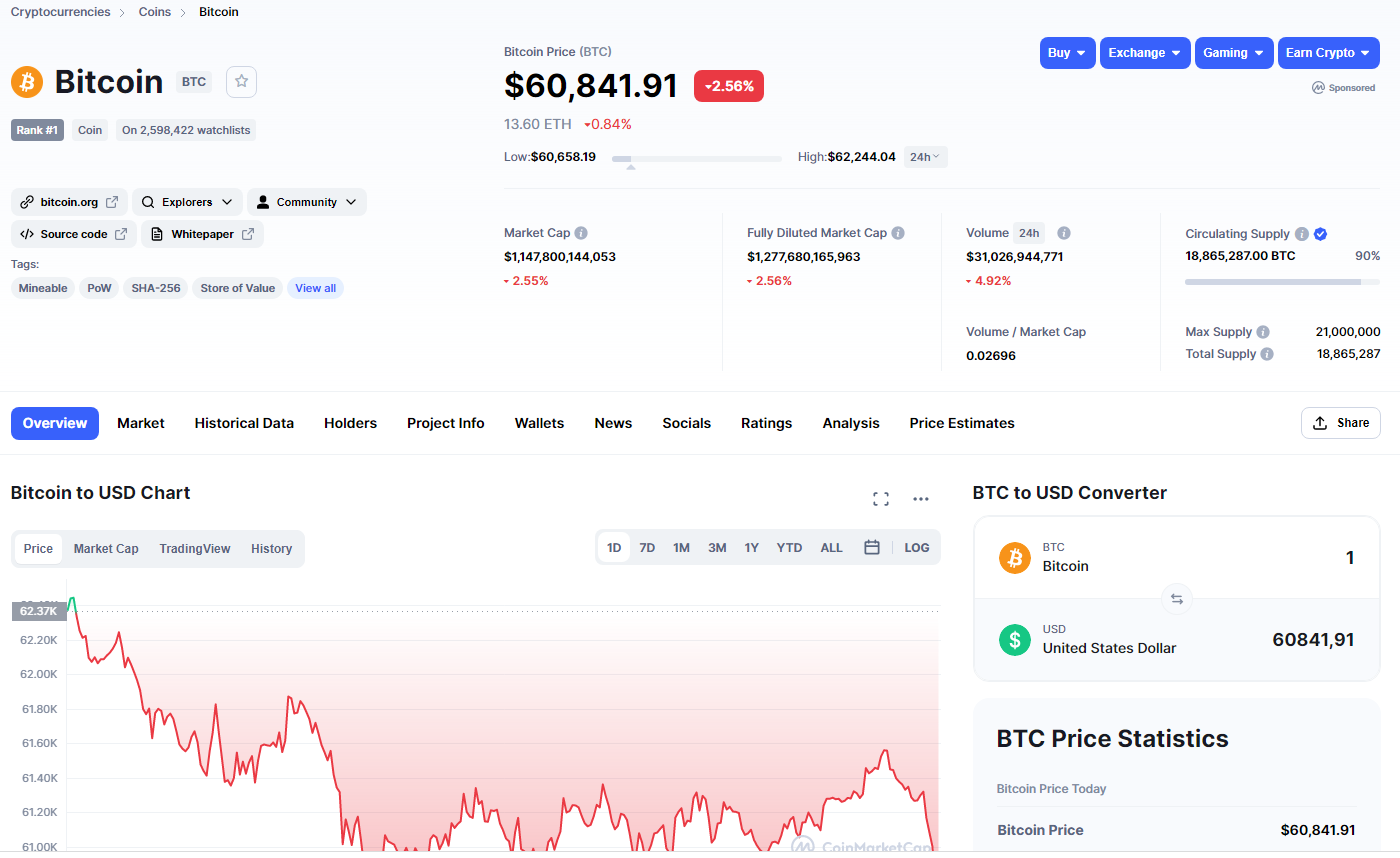The image size is (1400, 858).
Task: Go to Coins breadcrumb link
Action: [x=155, y=12]
